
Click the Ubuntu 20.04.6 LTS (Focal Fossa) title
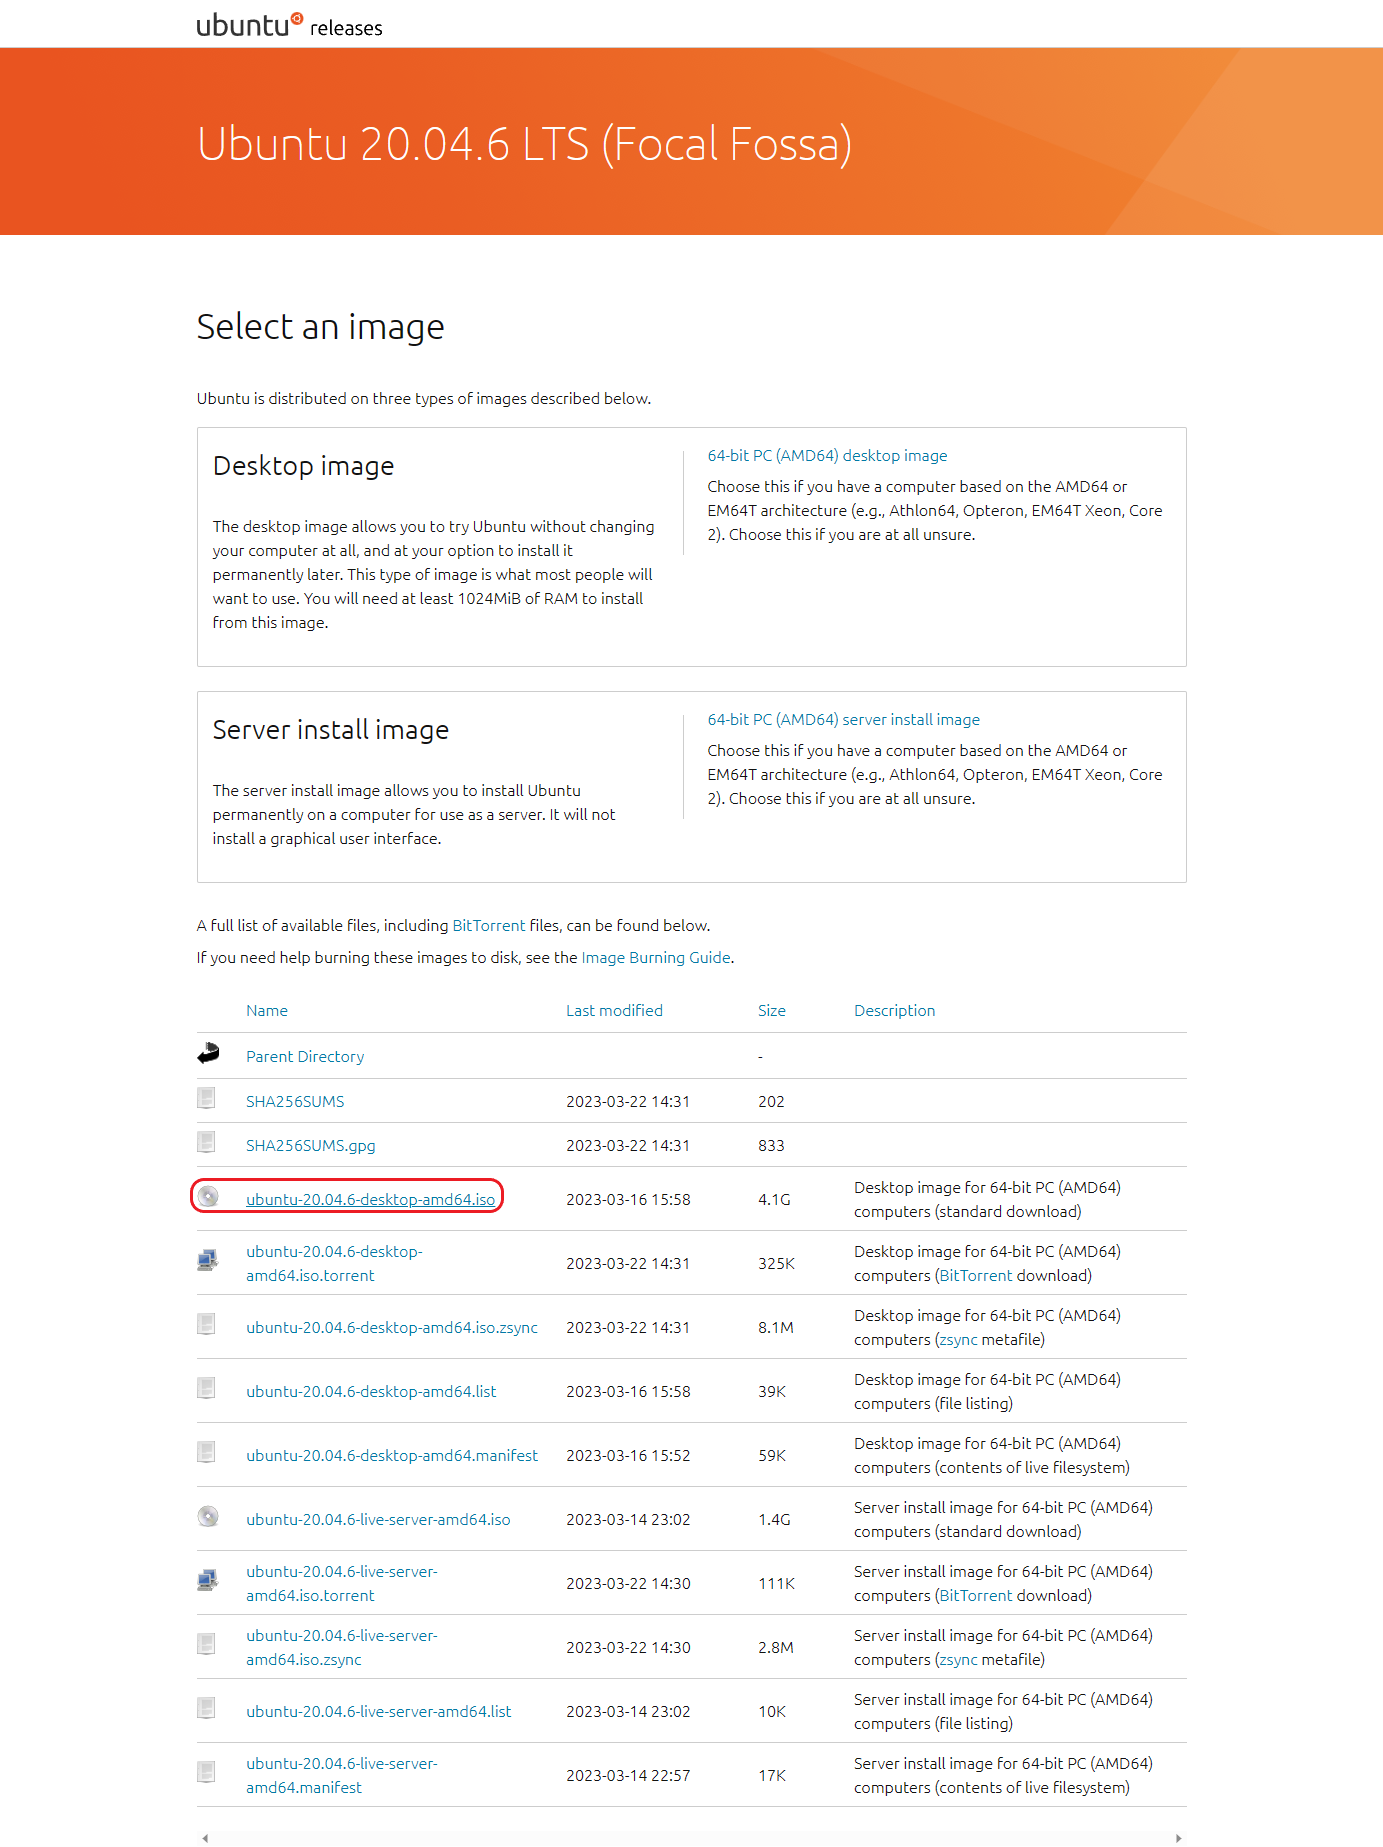point(524,145)
